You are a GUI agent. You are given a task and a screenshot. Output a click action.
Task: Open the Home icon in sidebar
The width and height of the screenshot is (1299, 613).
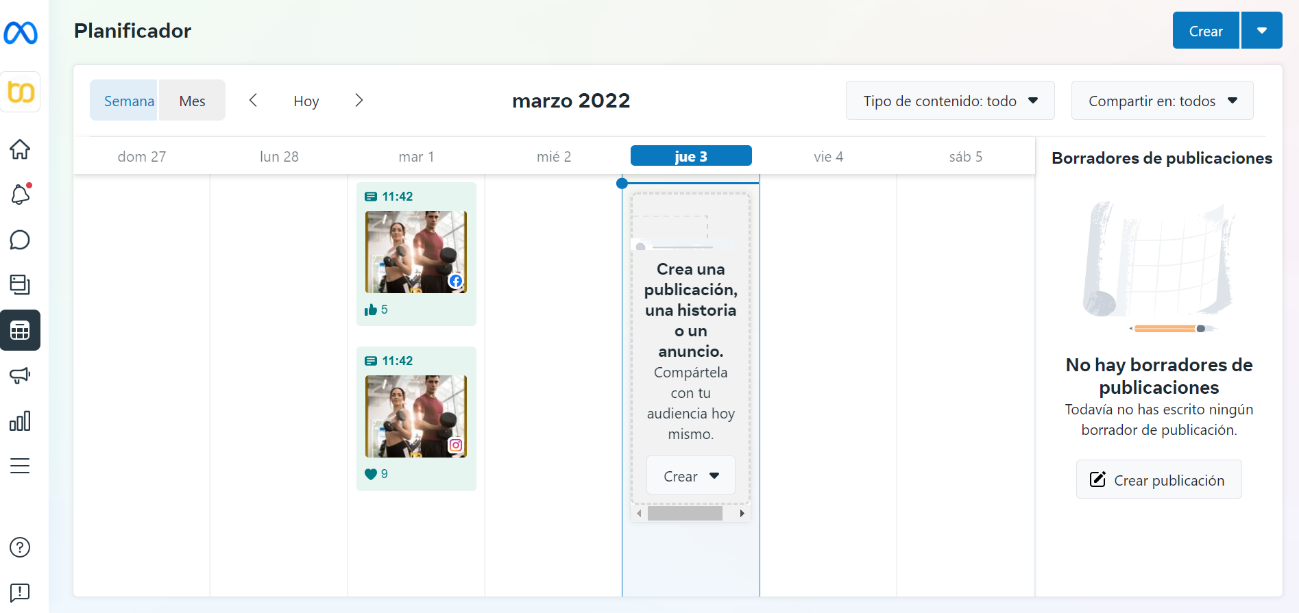click(x=20, y=150)
